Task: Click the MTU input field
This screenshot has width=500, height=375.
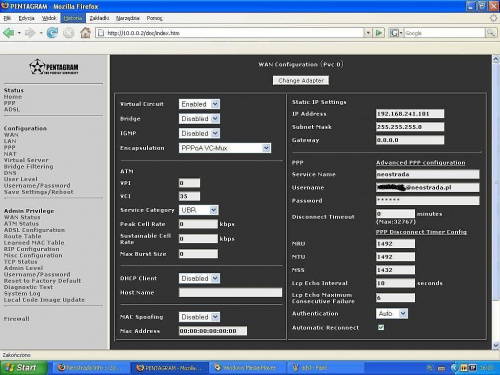Action: tap(395, 257)
